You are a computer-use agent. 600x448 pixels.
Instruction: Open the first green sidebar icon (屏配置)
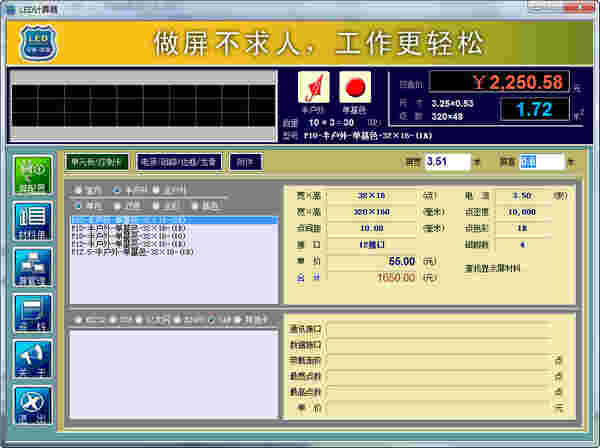click(x=33, y=174)
